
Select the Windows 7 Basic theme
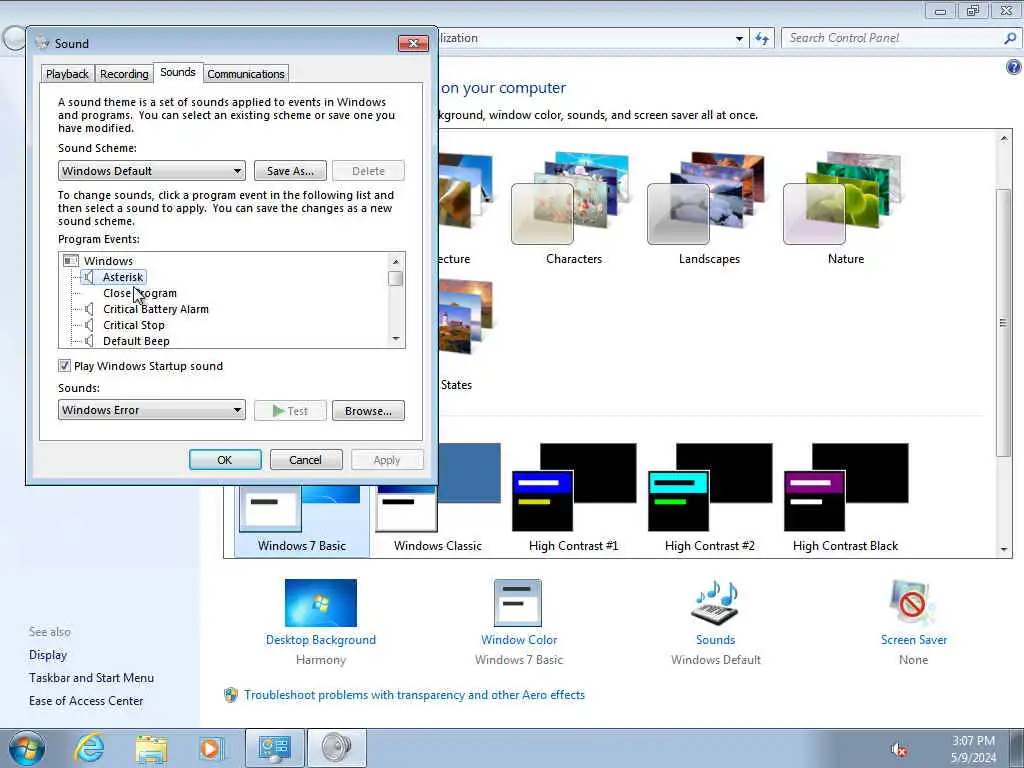(302, 520)
